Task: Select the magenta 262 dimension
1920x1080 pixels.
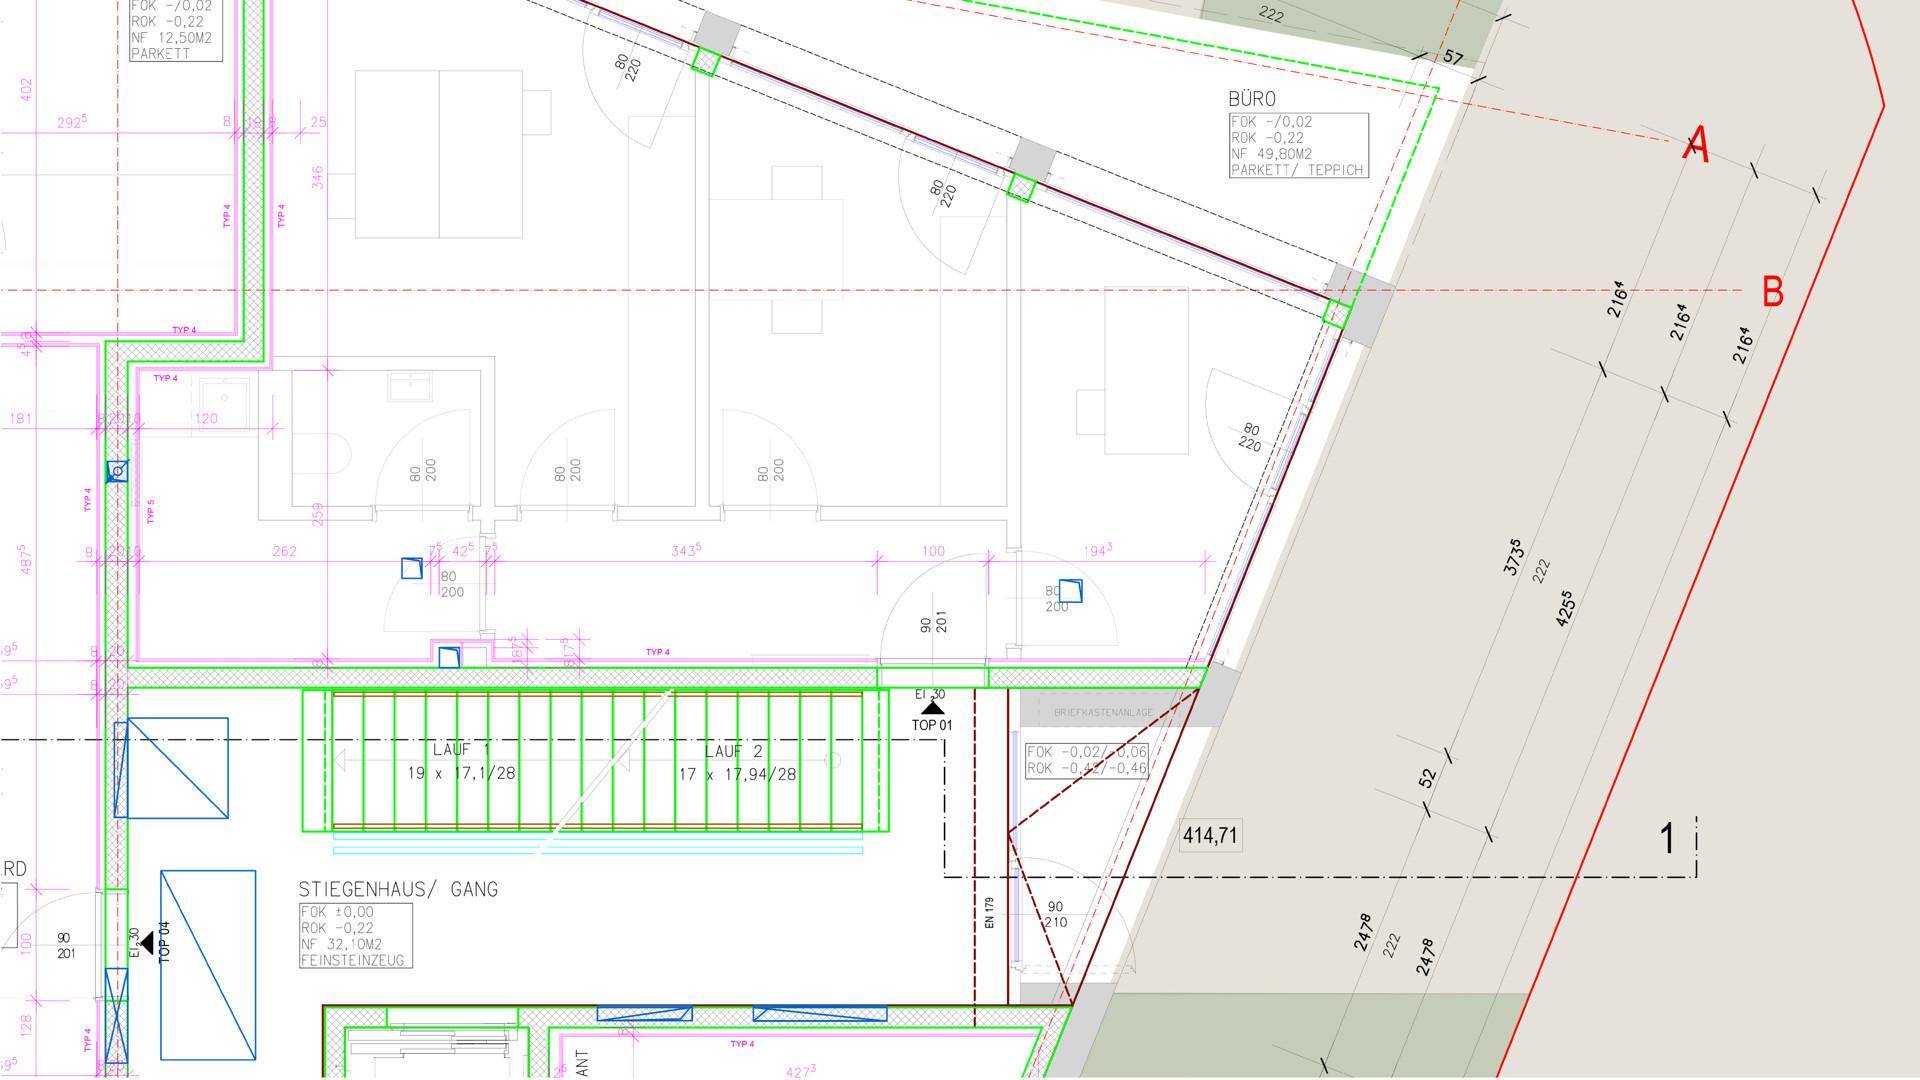Action: coord(284,551)
